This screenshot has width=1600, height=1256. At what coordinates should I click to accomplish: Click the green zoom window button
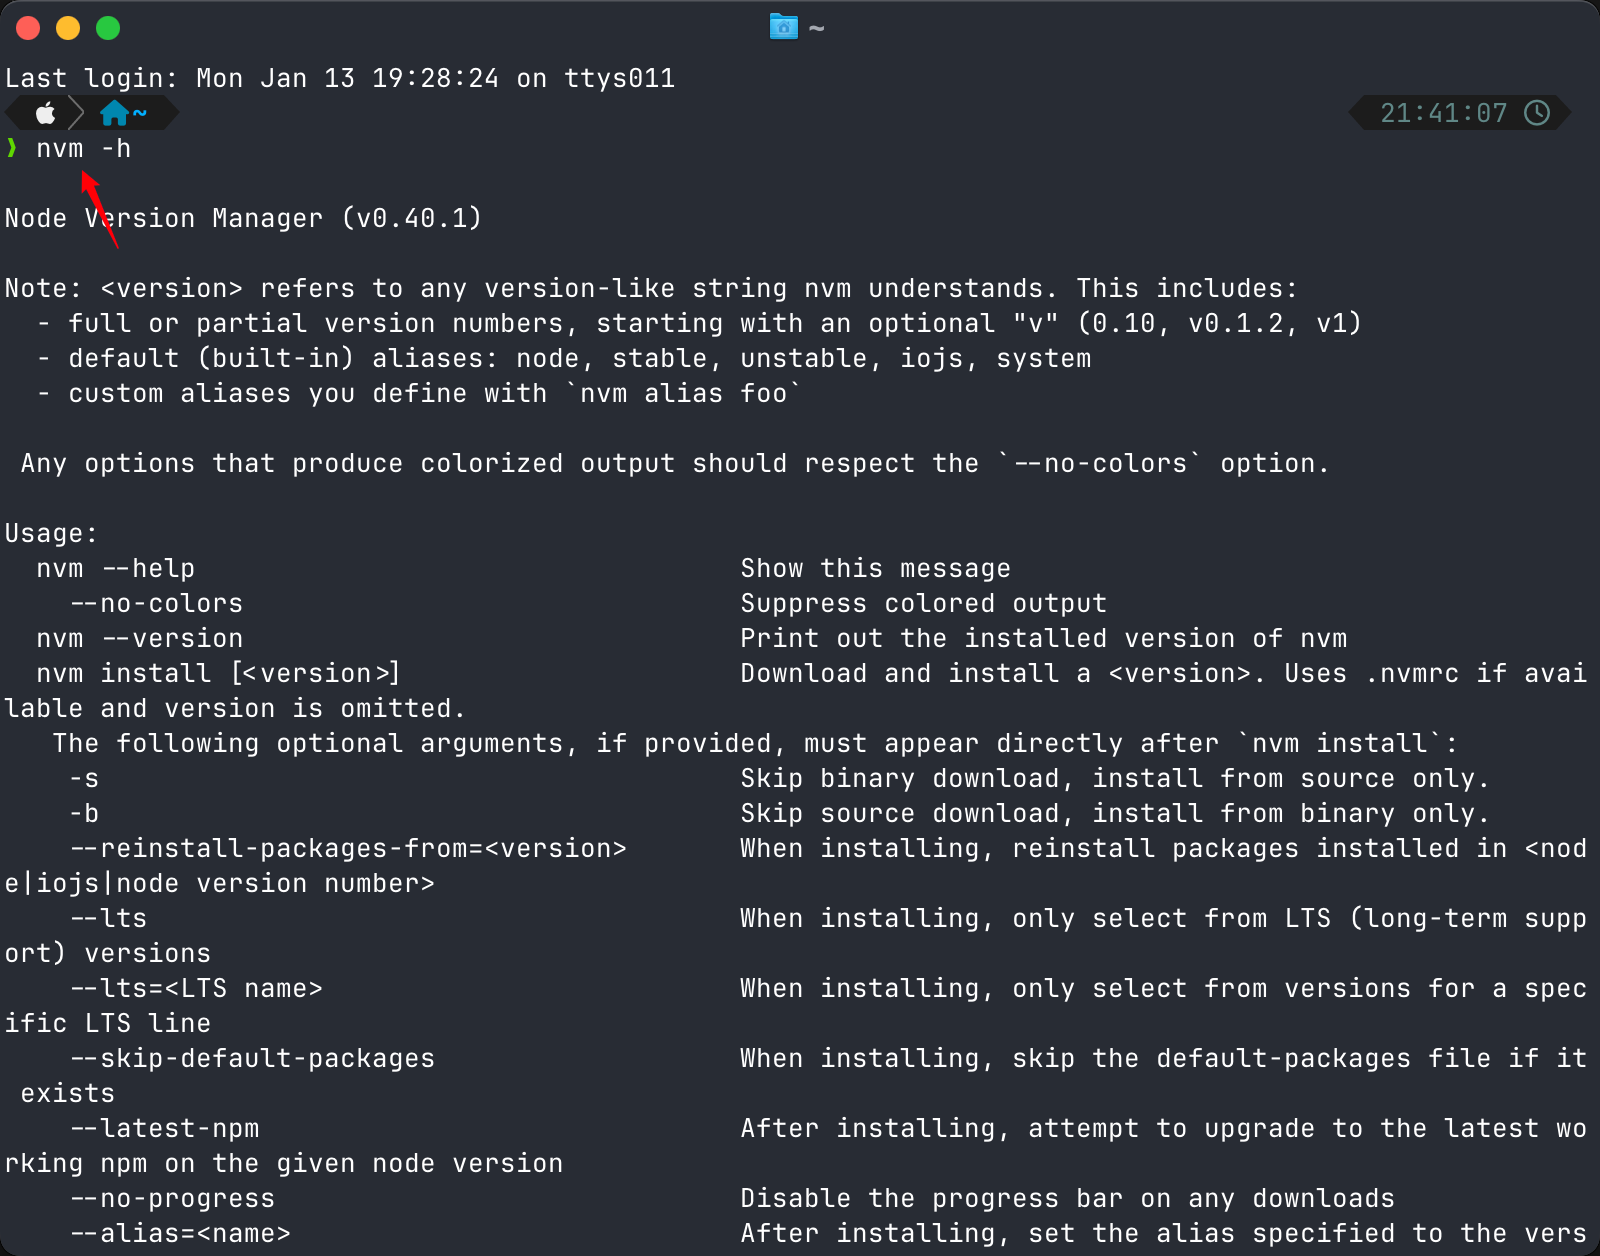pos(108,28)
